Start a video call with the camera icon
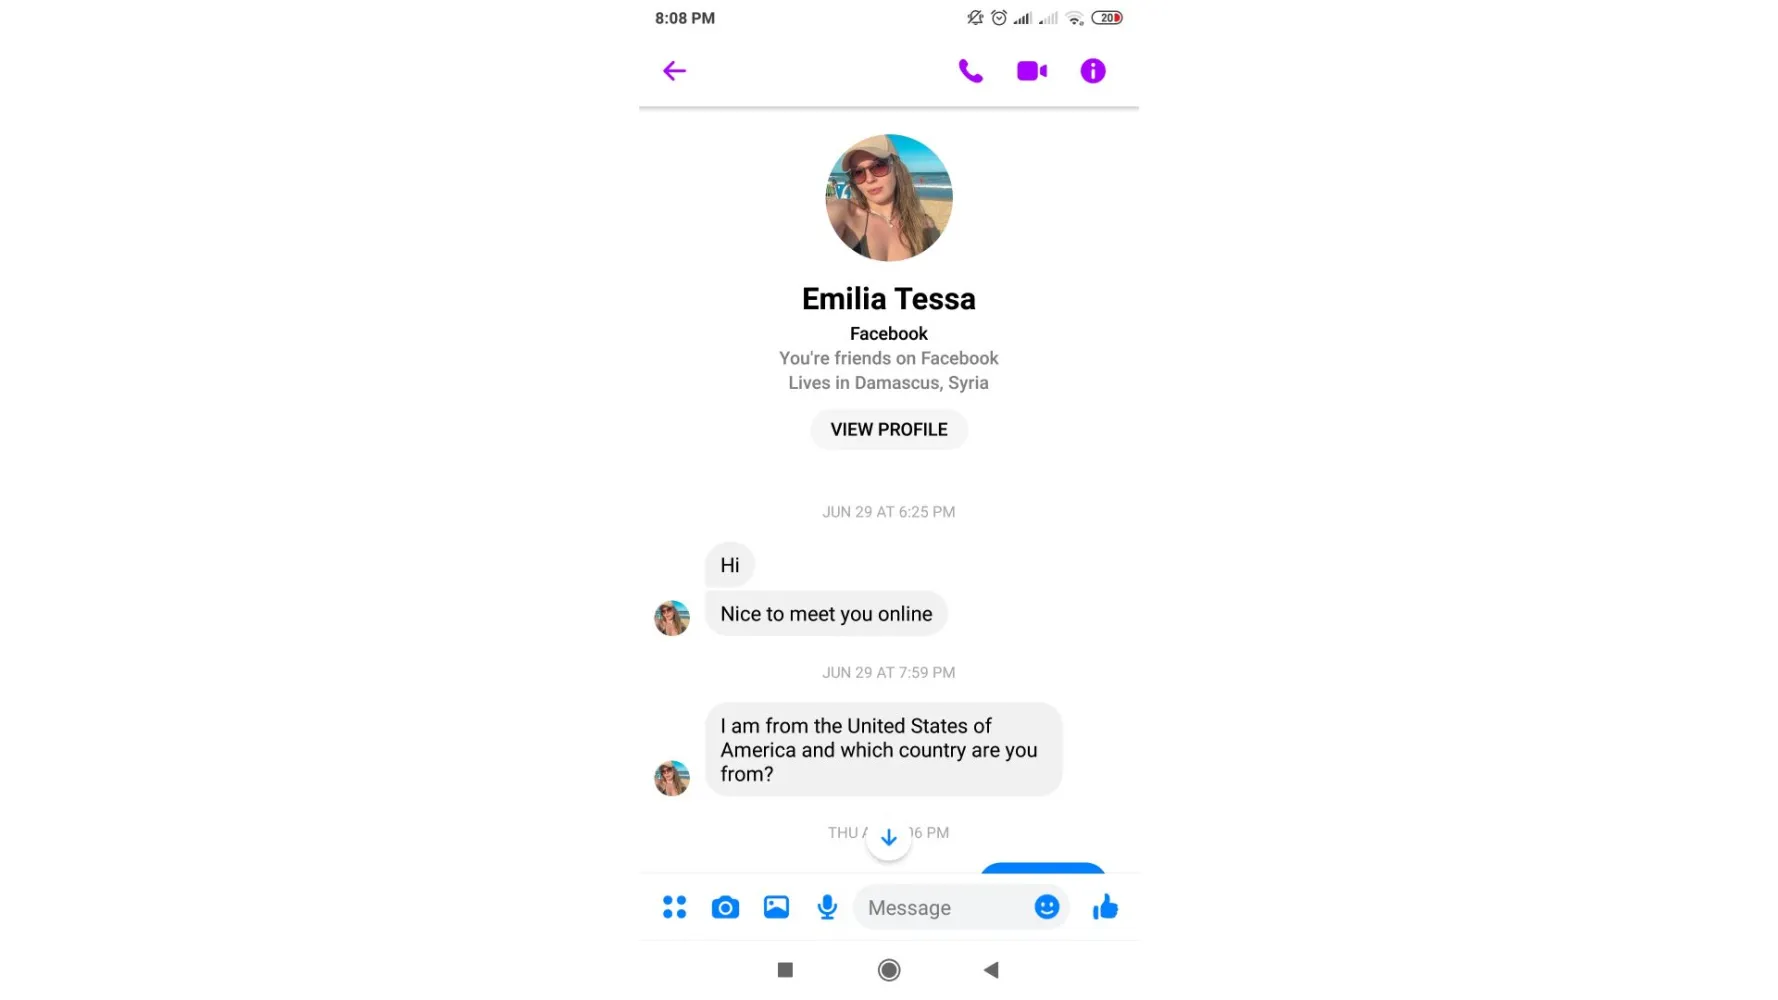The image size is (1778, 1000). click(1032, 71)
